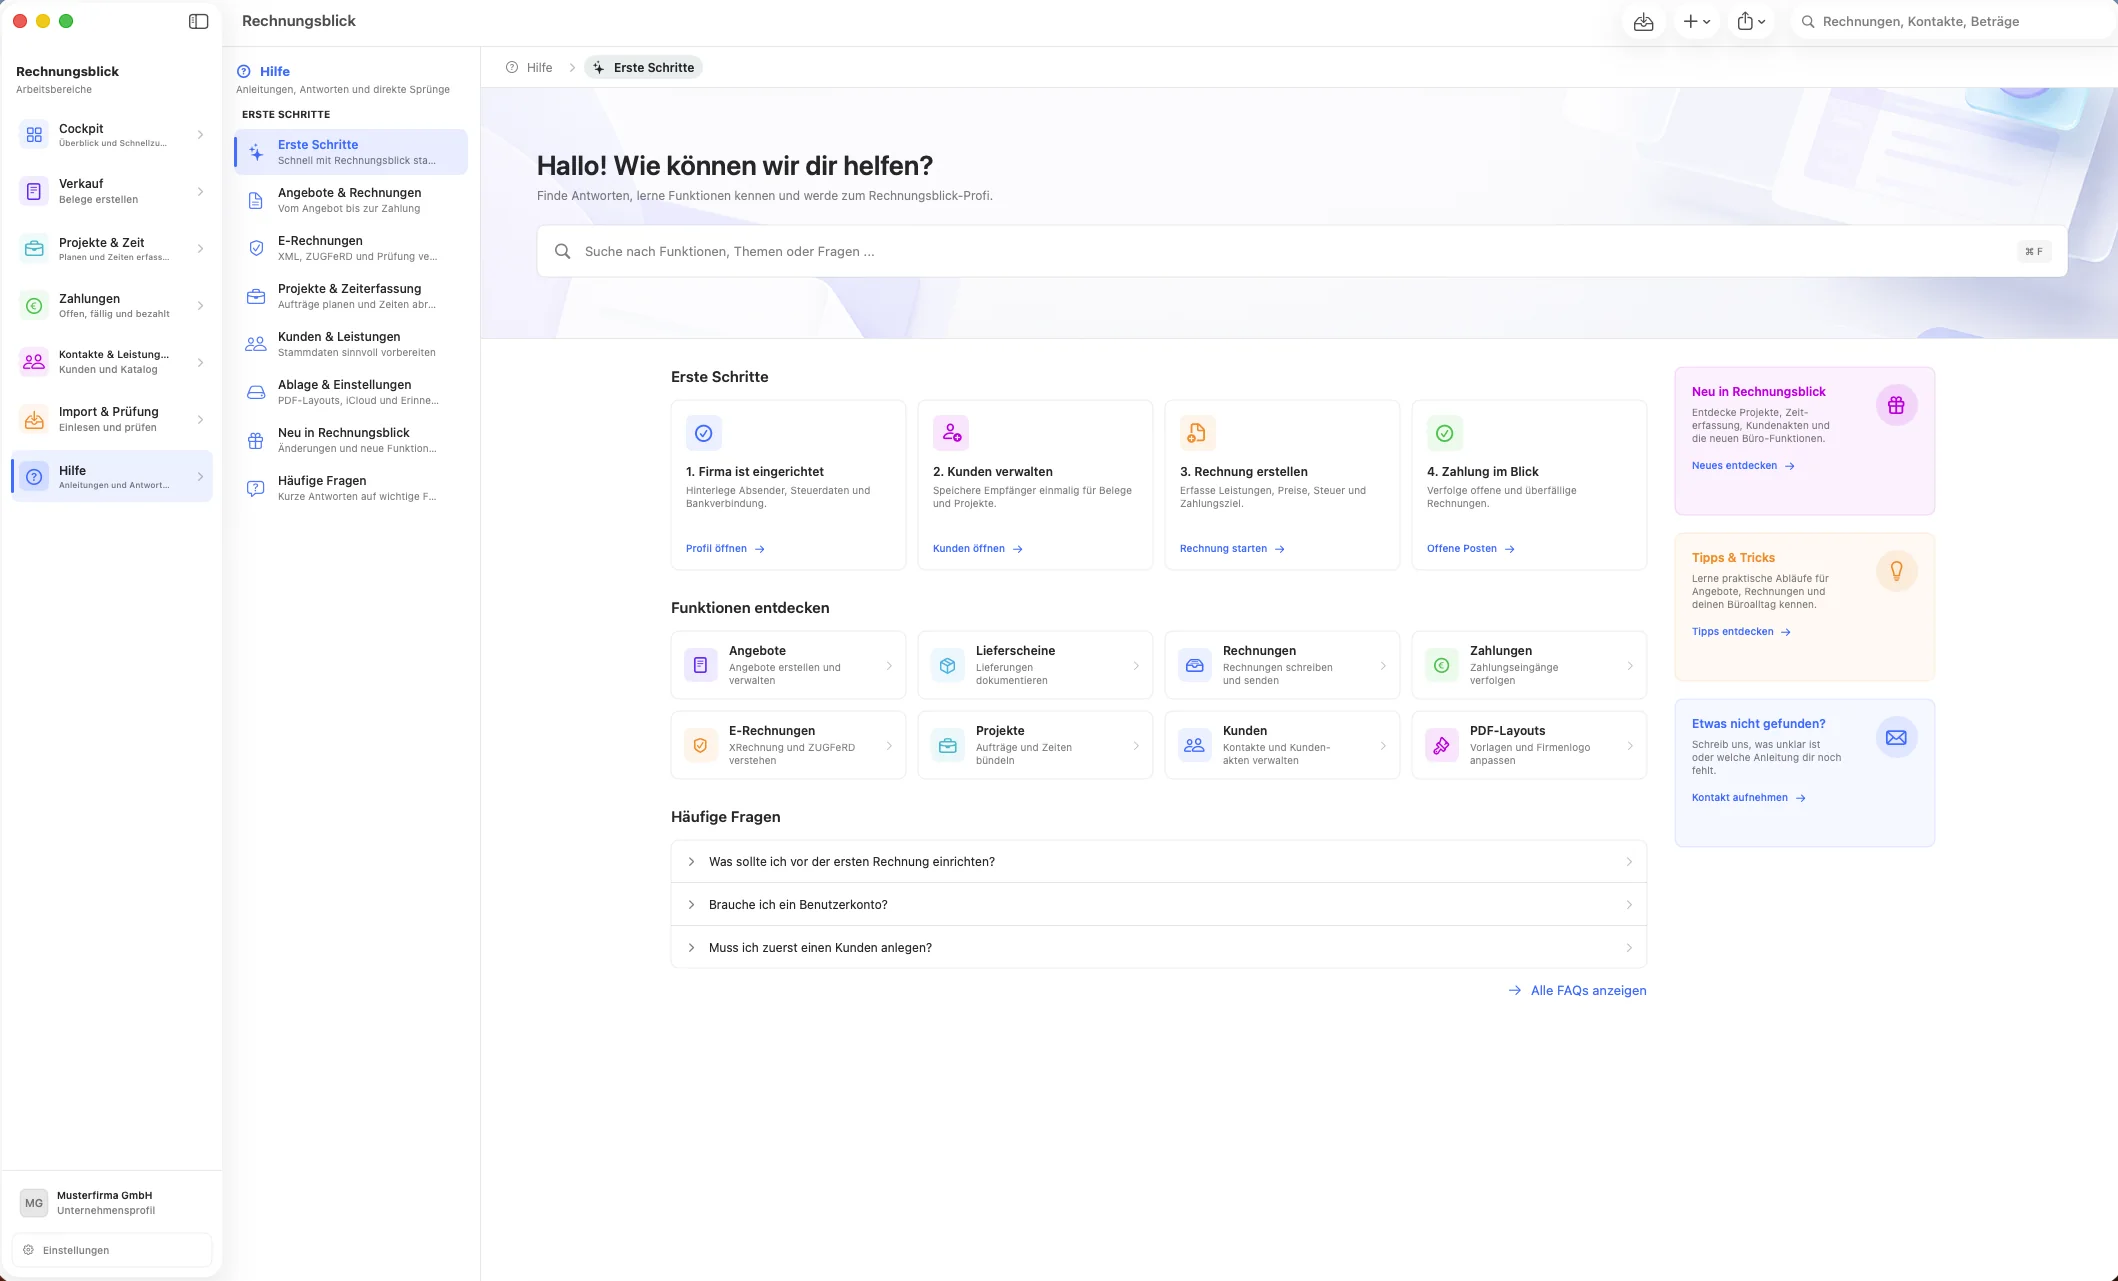Select Ablage & Einstellungen help topic

[351, 392]
